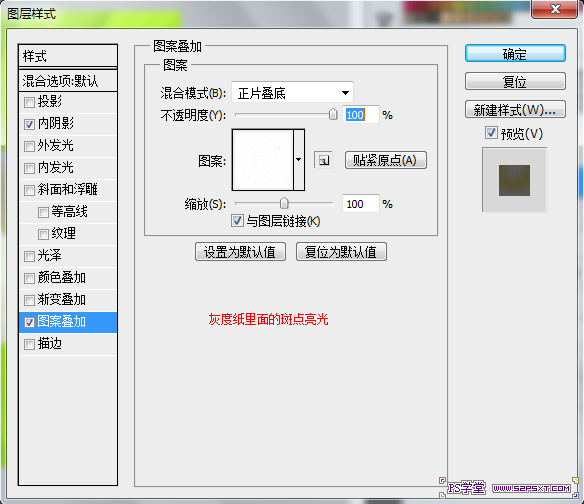Click the 缩放 slider handle

pos(284,203)
